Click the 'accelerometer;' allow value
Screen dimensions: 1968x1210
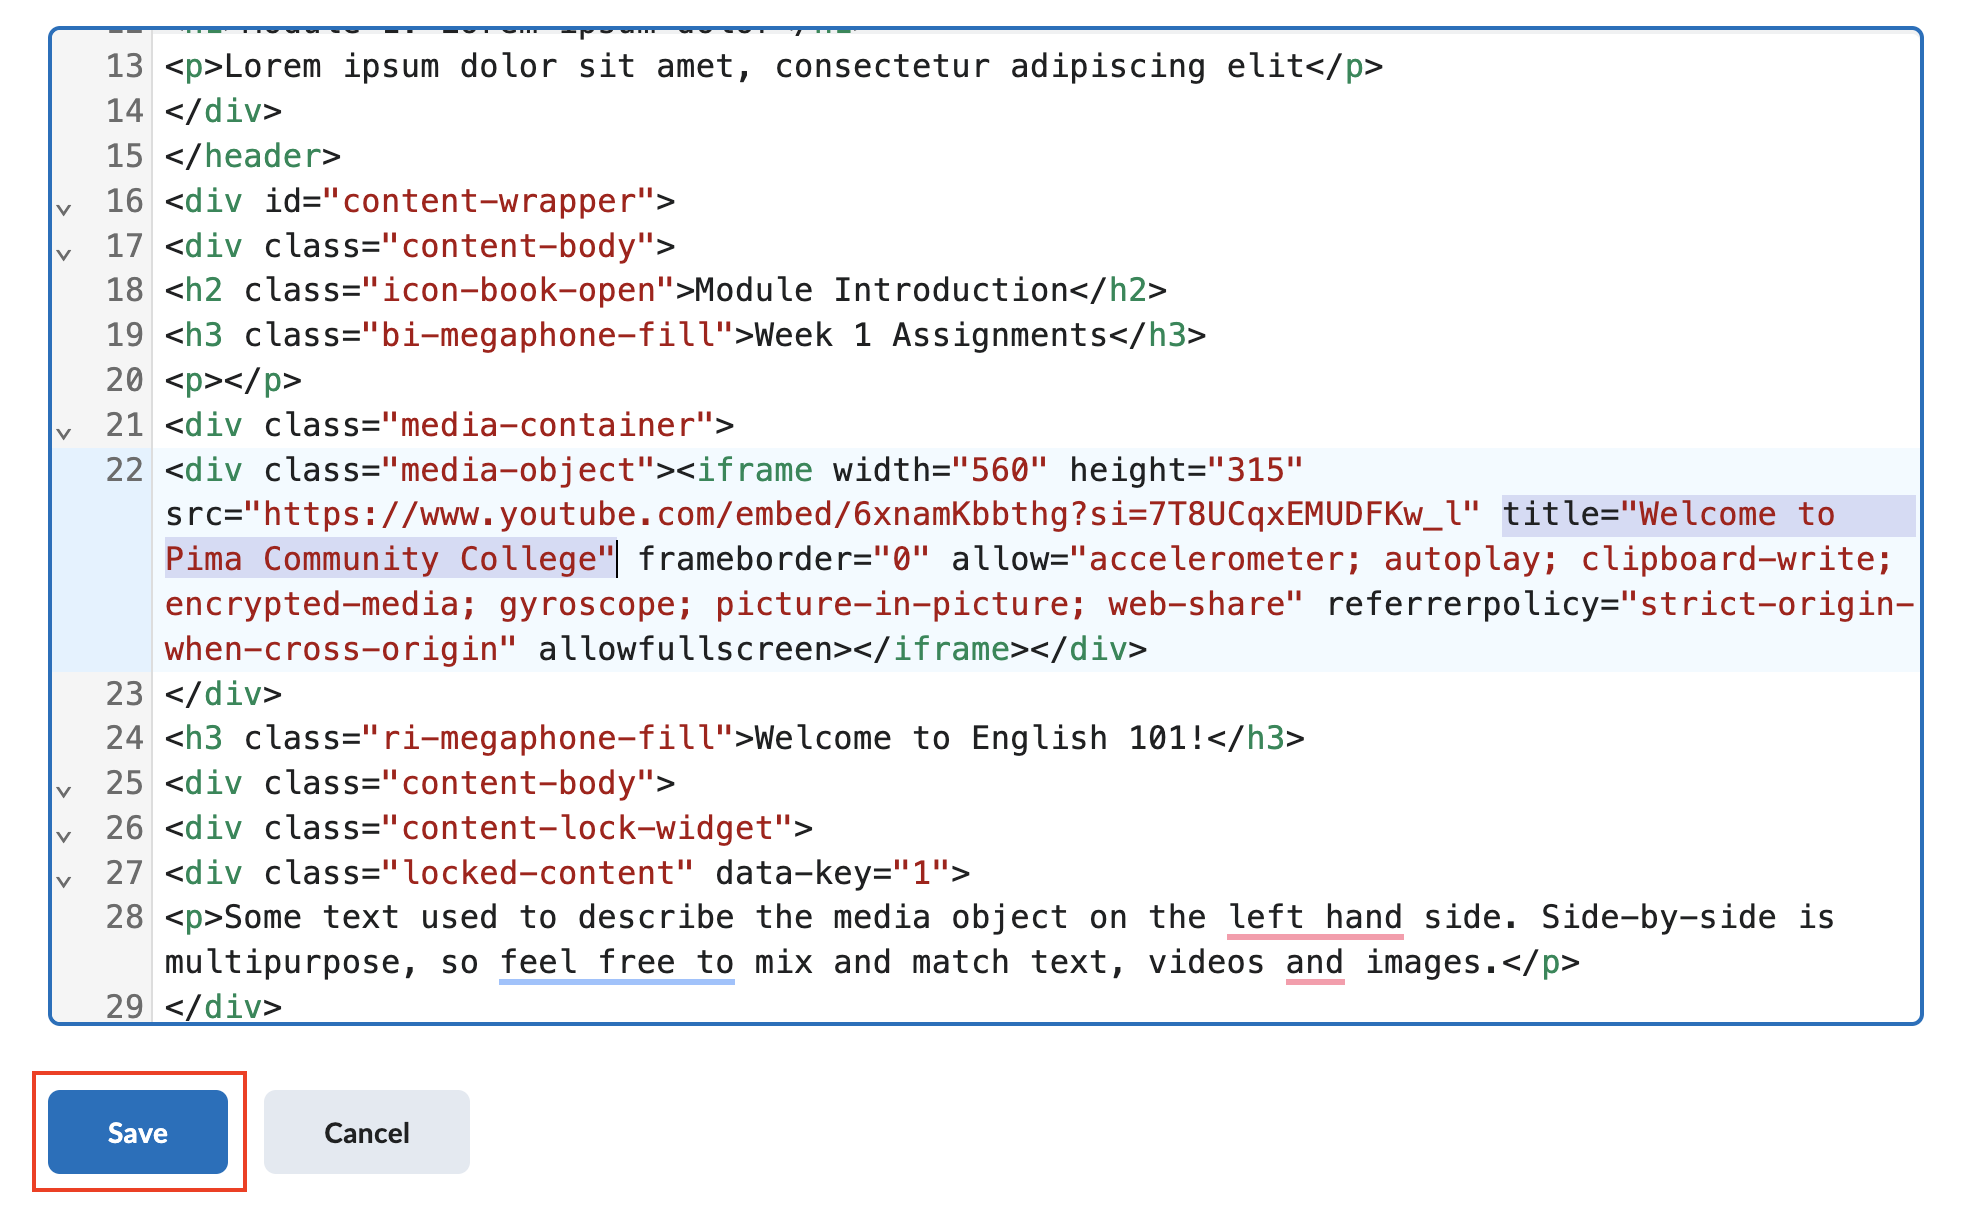pos(1224,559)
